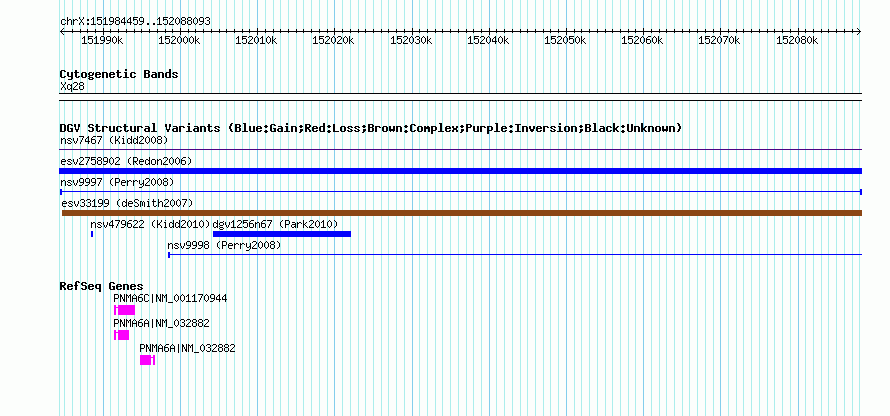Click the 152040k ruler tick label

click(488, 40)
